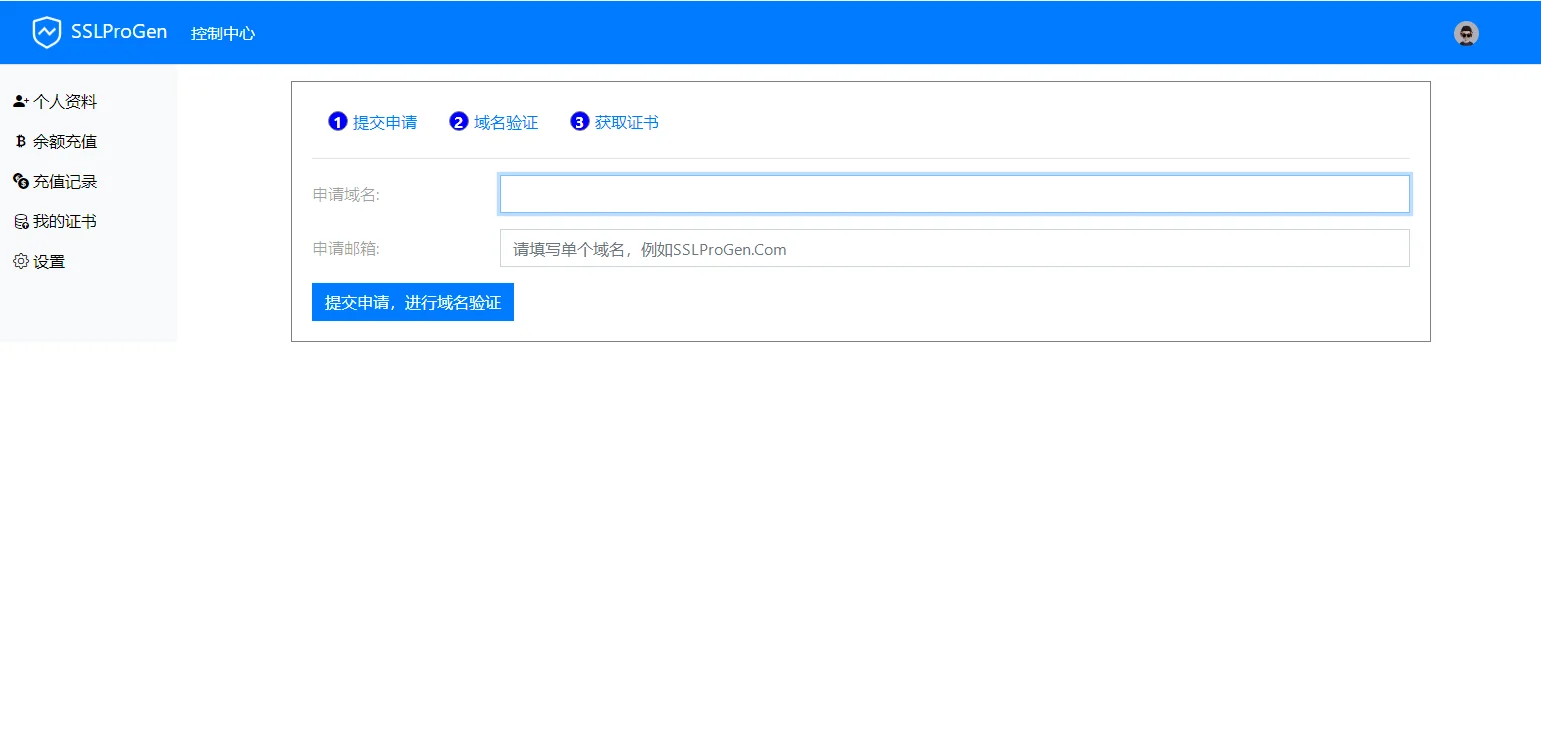The width and height of the screenshot is (1541, 743).
Task: Click the 申请邮箱 input field
Action: 953,248
